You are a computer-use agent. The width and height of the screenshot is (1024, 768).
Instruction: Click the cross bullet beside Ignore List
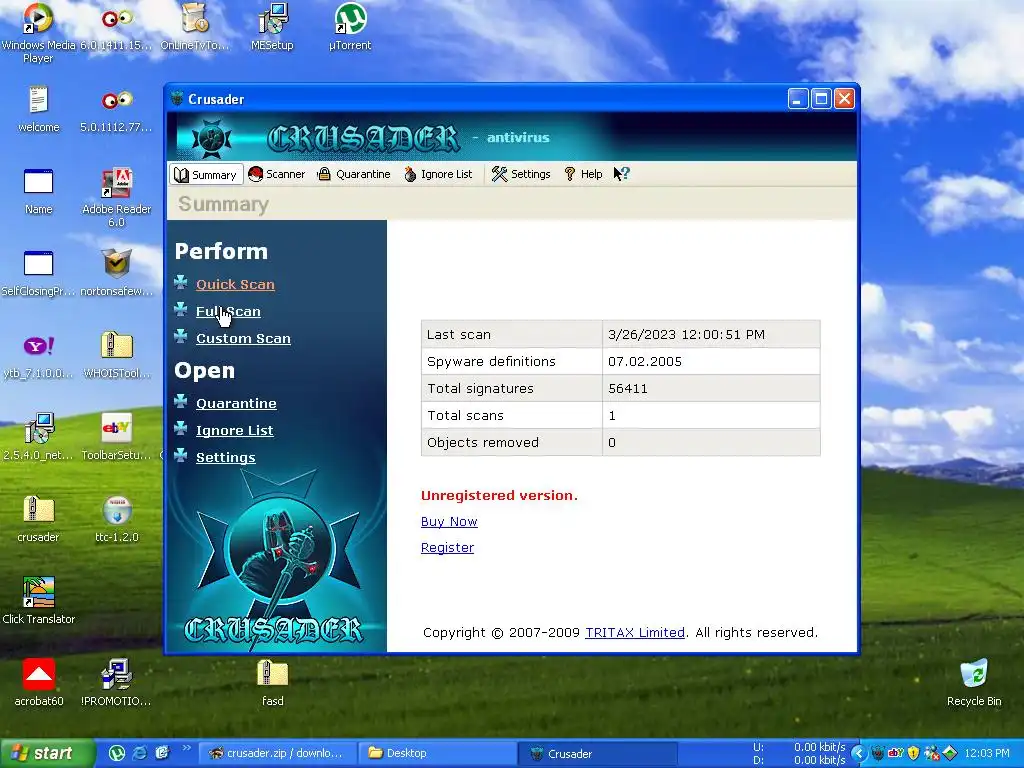point(181,428)
